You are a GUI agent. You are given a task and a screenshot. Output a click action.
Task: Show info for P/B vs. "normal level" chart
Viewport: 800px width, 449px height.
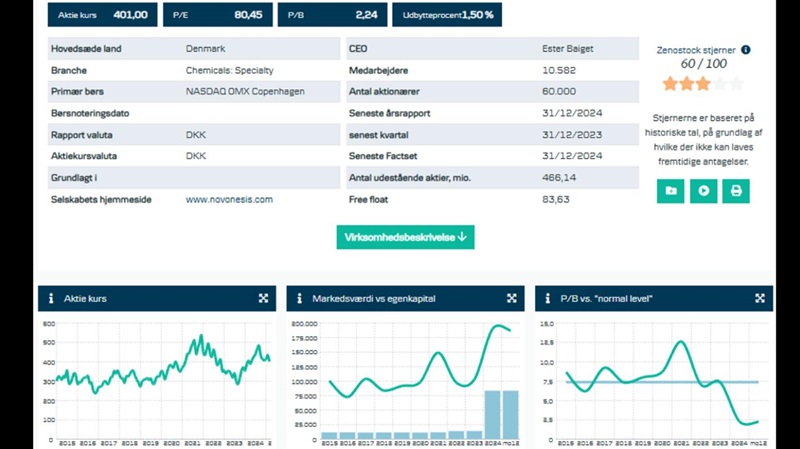pyautogui.click(x=547, y=298)
